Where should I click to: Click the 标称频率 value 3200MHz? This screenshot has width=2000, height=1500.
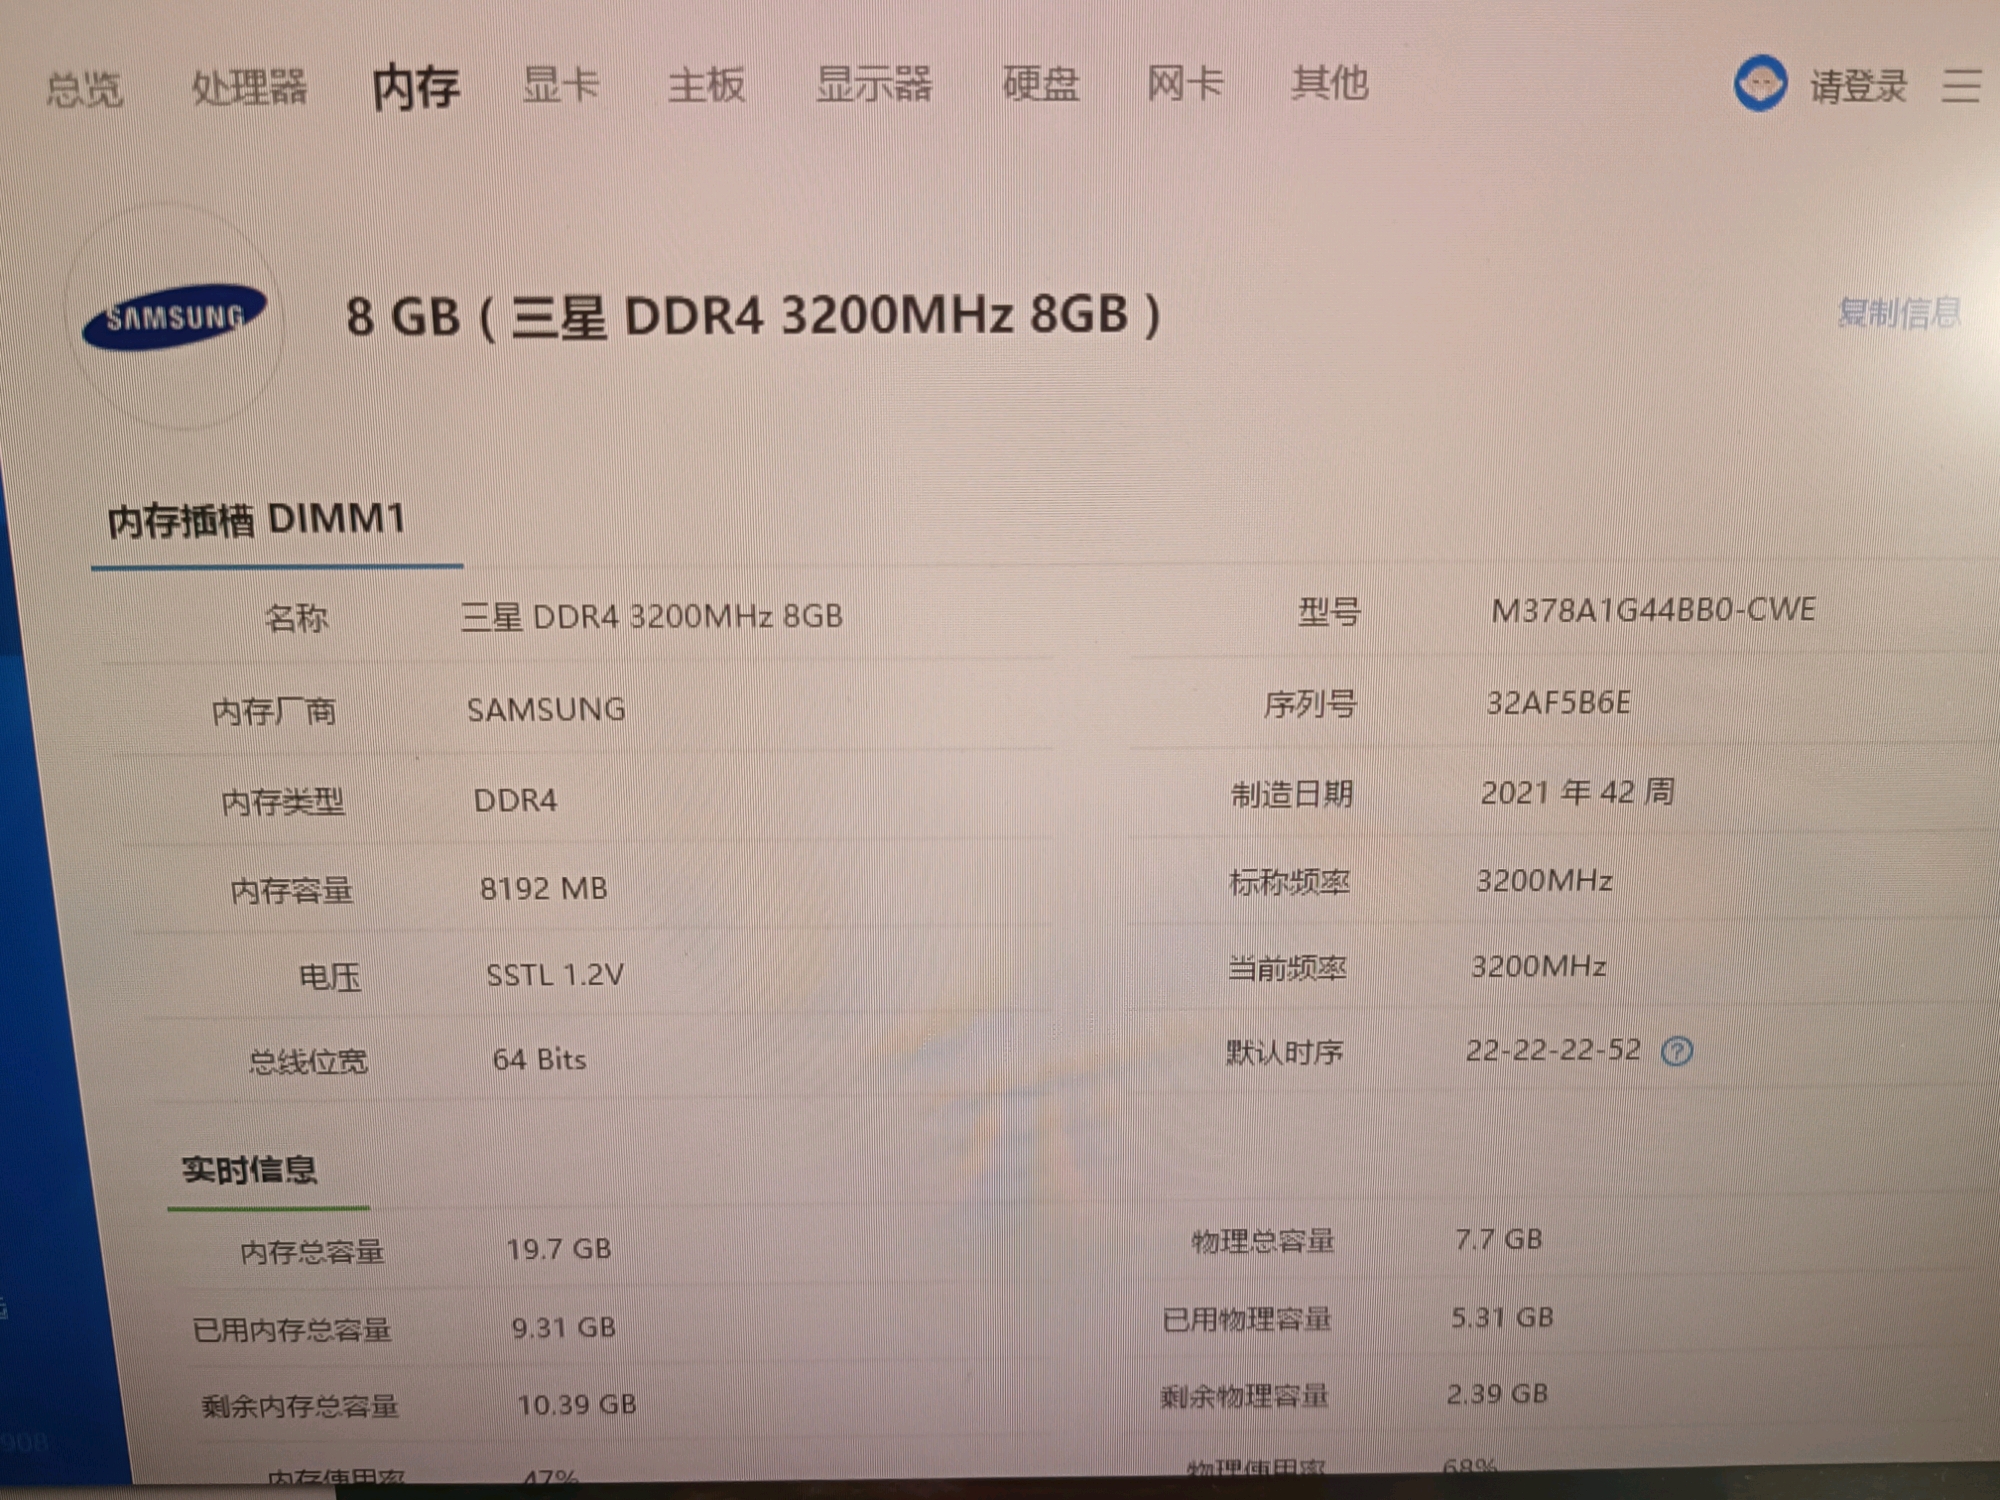pyautogui.click(x=1544, y=881)
